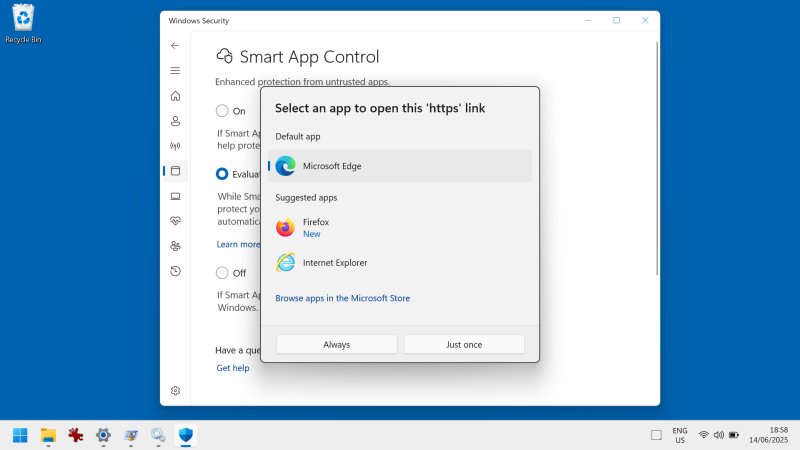Open Virus & threat protection shield in sidebar

point(175,96)
